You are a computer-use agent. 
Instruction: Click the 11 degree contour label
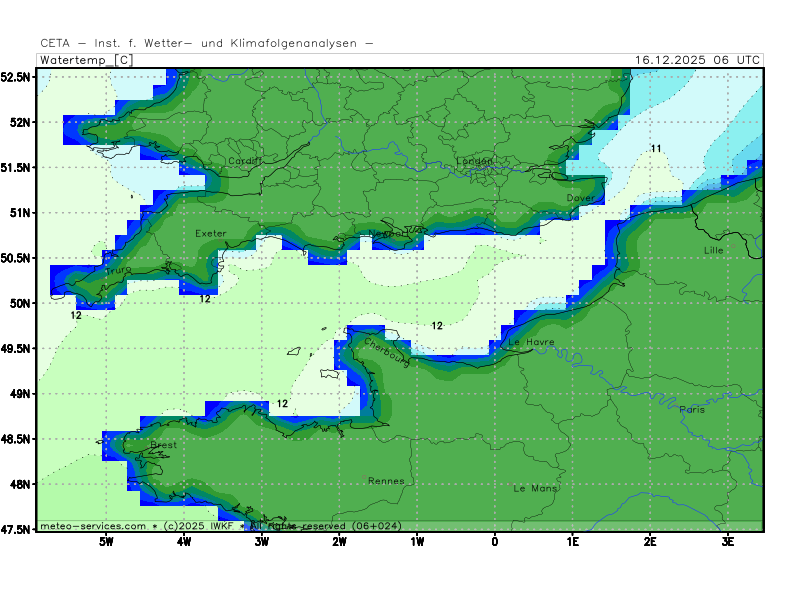[656, 149]
